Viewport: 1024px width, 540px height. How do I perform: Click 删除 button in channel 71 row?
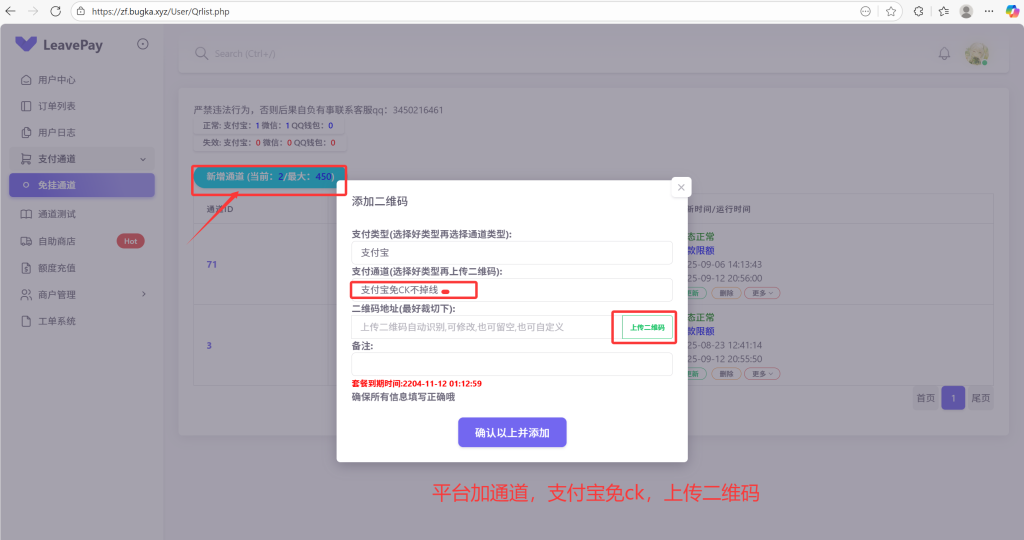click(726, 293)
